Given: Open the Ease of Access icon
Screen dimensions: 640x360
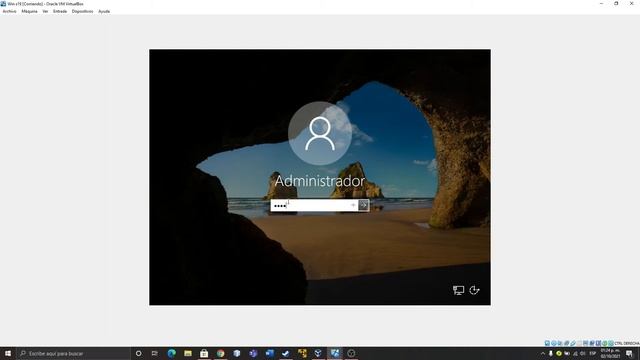Looking at the screenshot, I should click(474, 290).
